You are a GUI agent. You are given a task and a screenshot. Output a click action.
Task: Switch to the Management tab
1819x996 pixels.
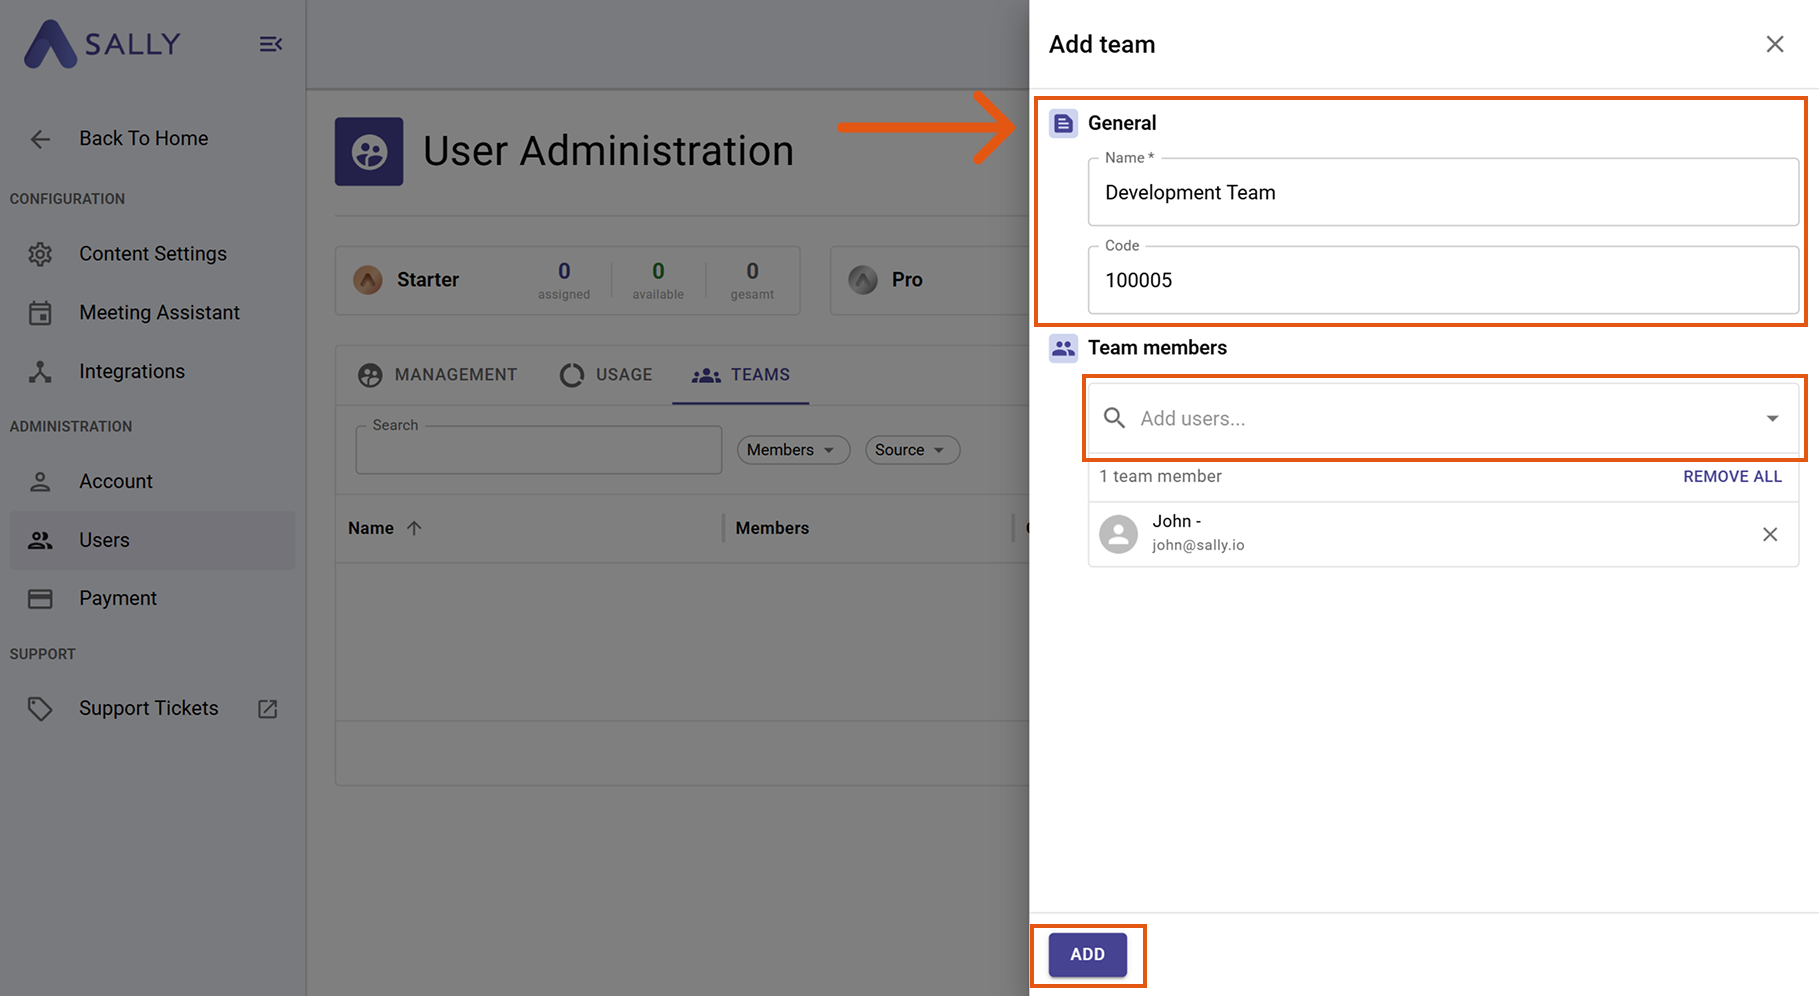[x=438, y=375]
